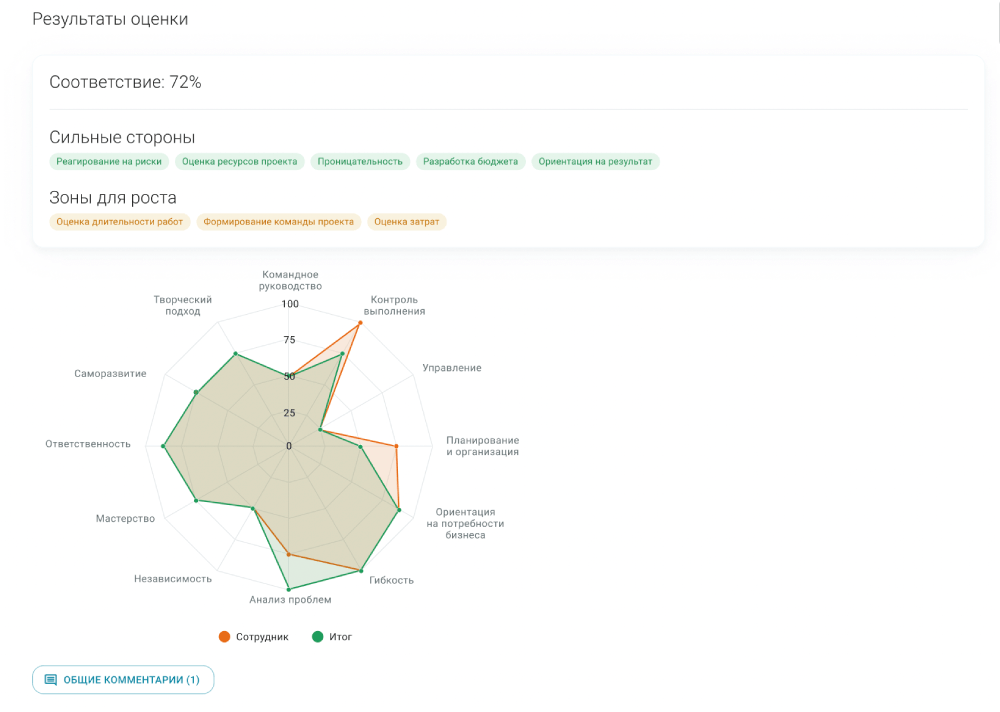Click the Оценка затрат growth tag
The image size is (1000, 712).
pos(406,222)
